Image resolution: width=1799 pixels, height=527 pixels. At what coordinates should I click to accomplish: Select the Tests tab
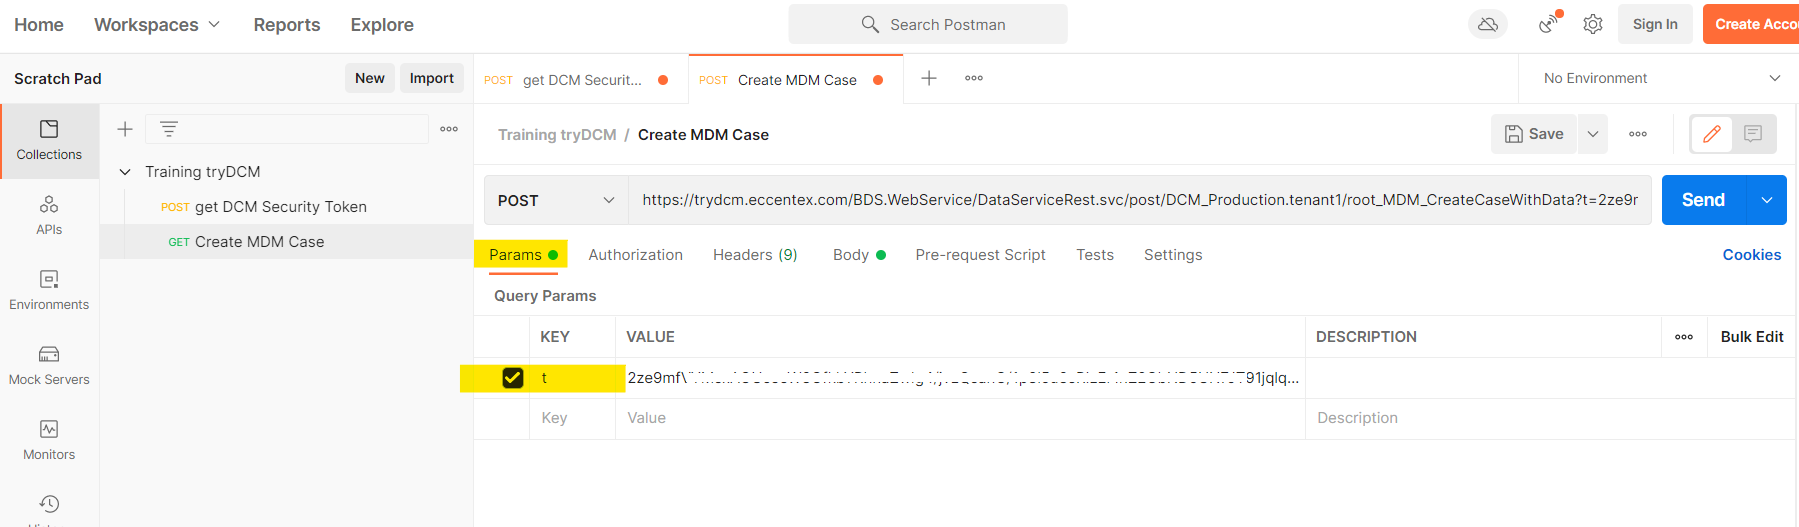(1095, 255)
